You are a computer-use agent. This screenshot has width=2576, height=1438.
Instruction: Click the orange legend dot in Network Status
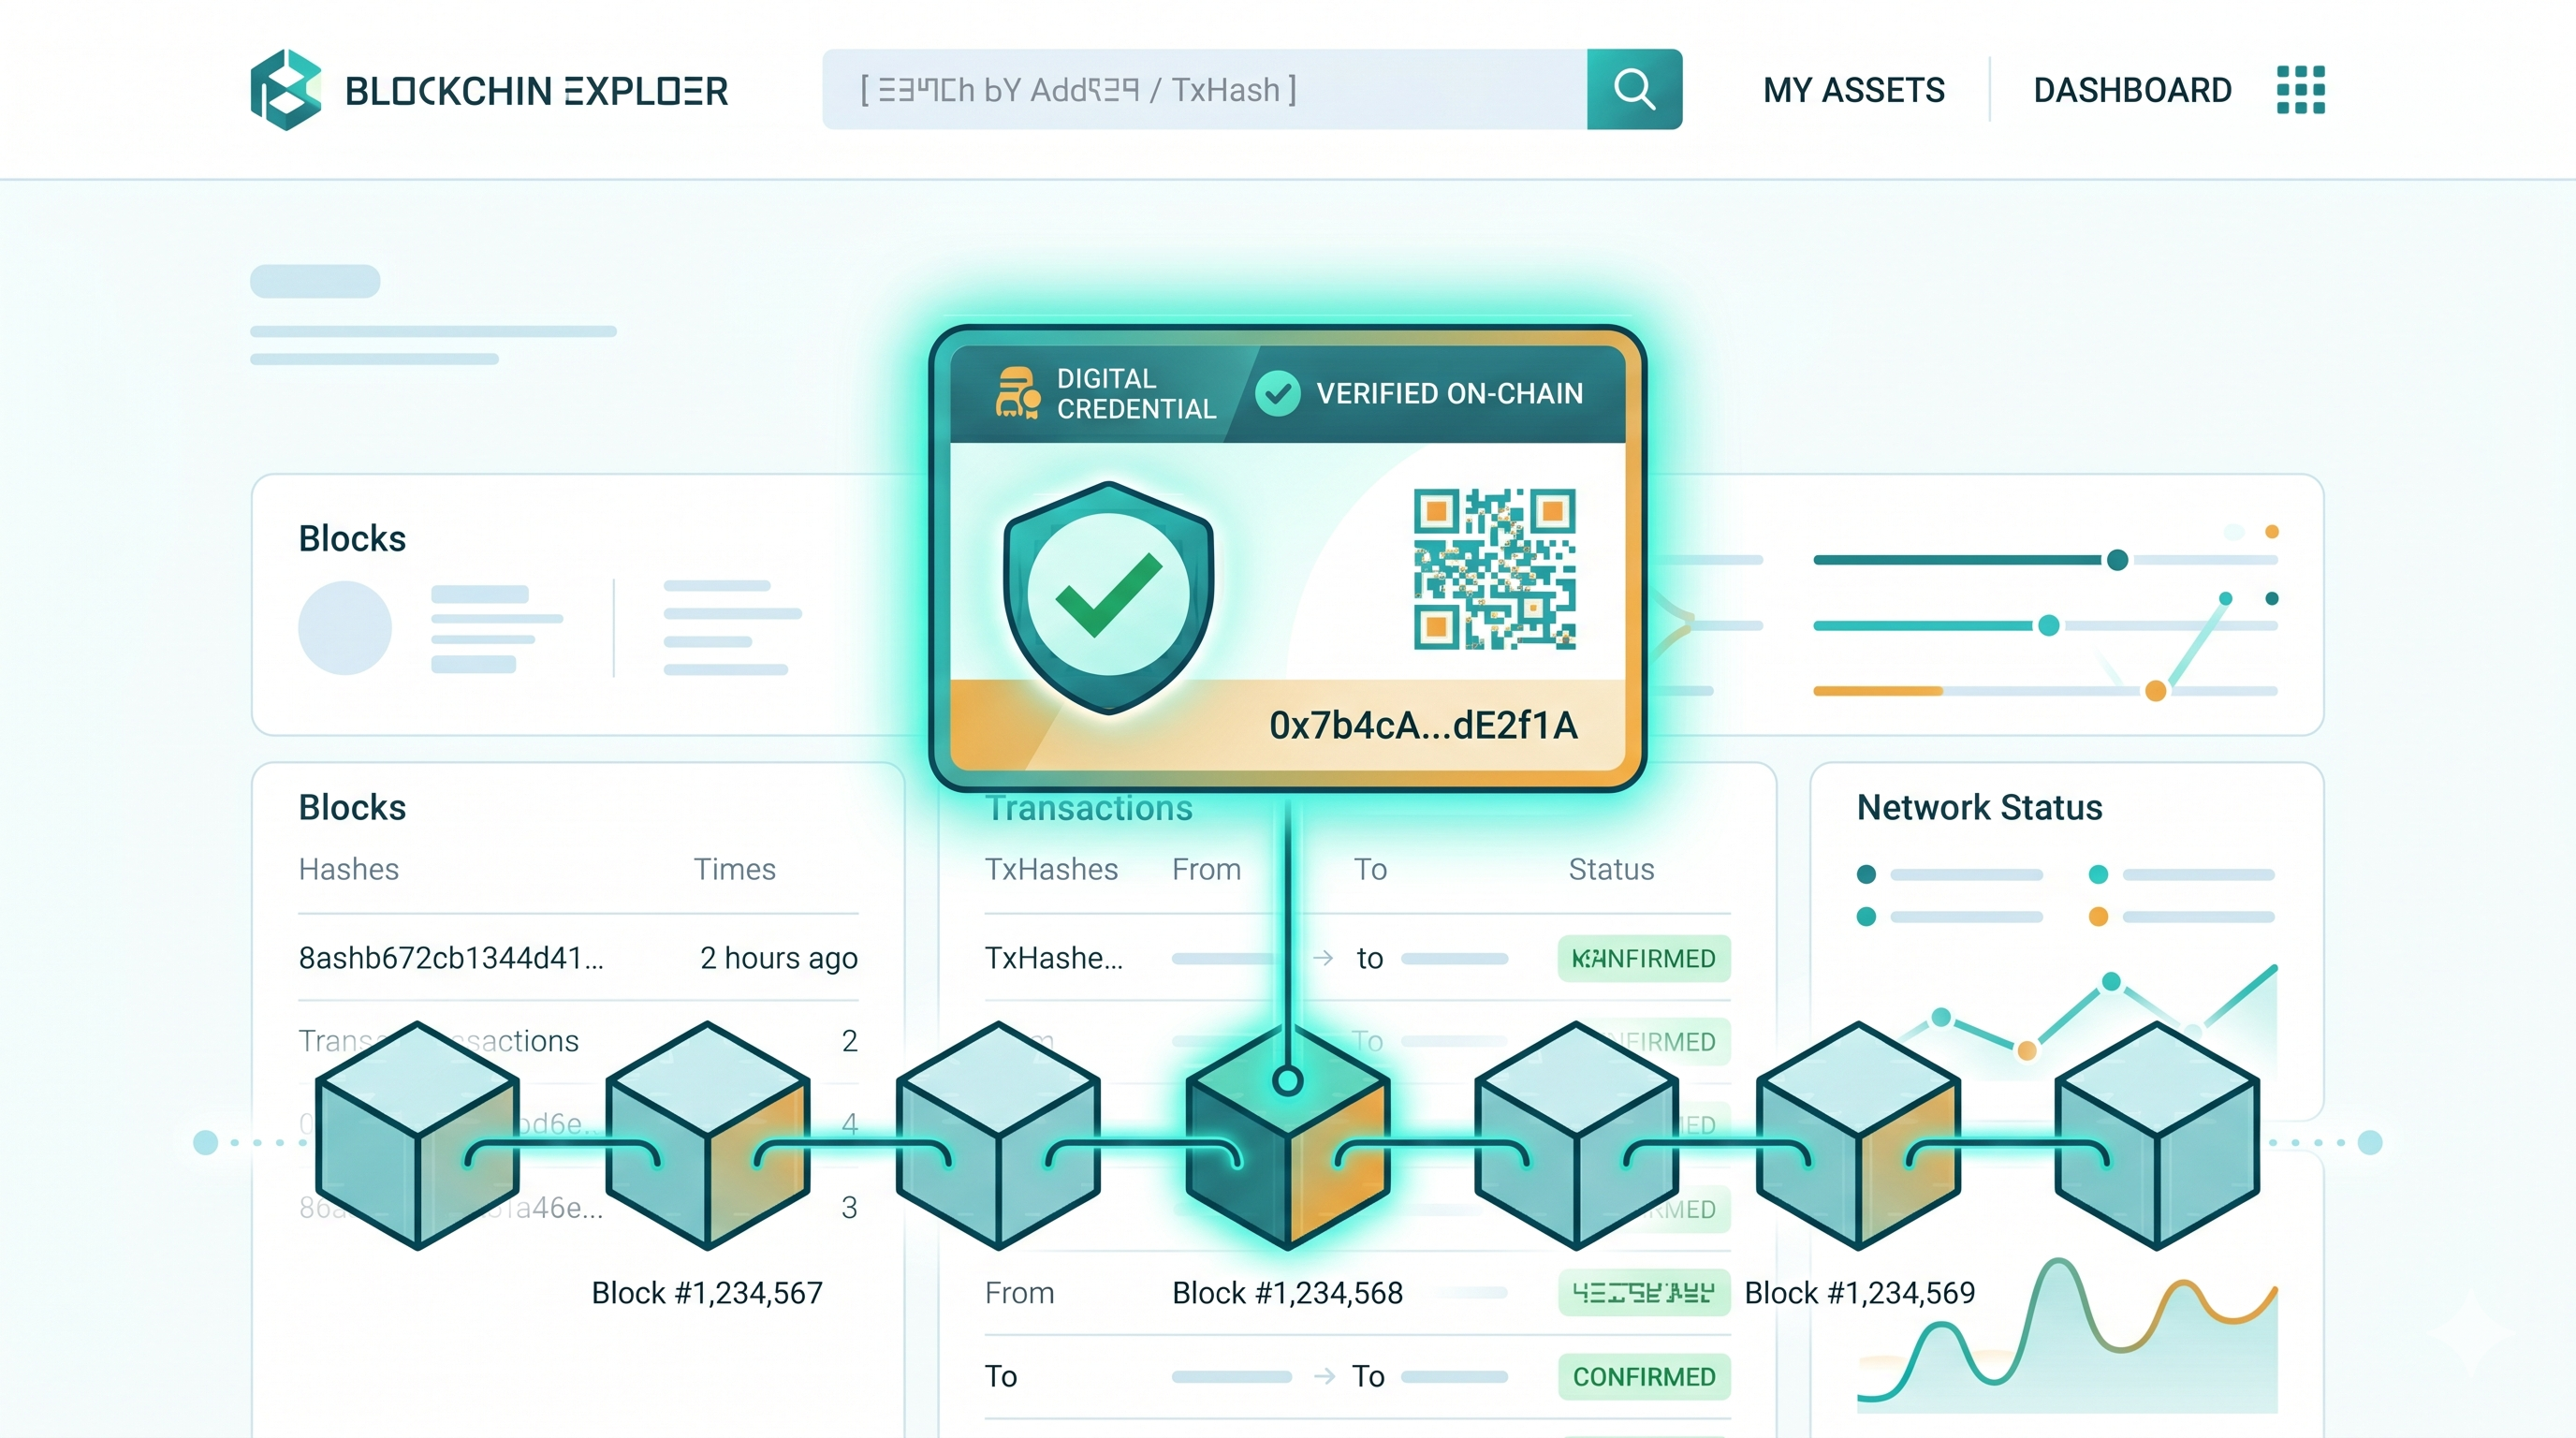point(2098,916)
